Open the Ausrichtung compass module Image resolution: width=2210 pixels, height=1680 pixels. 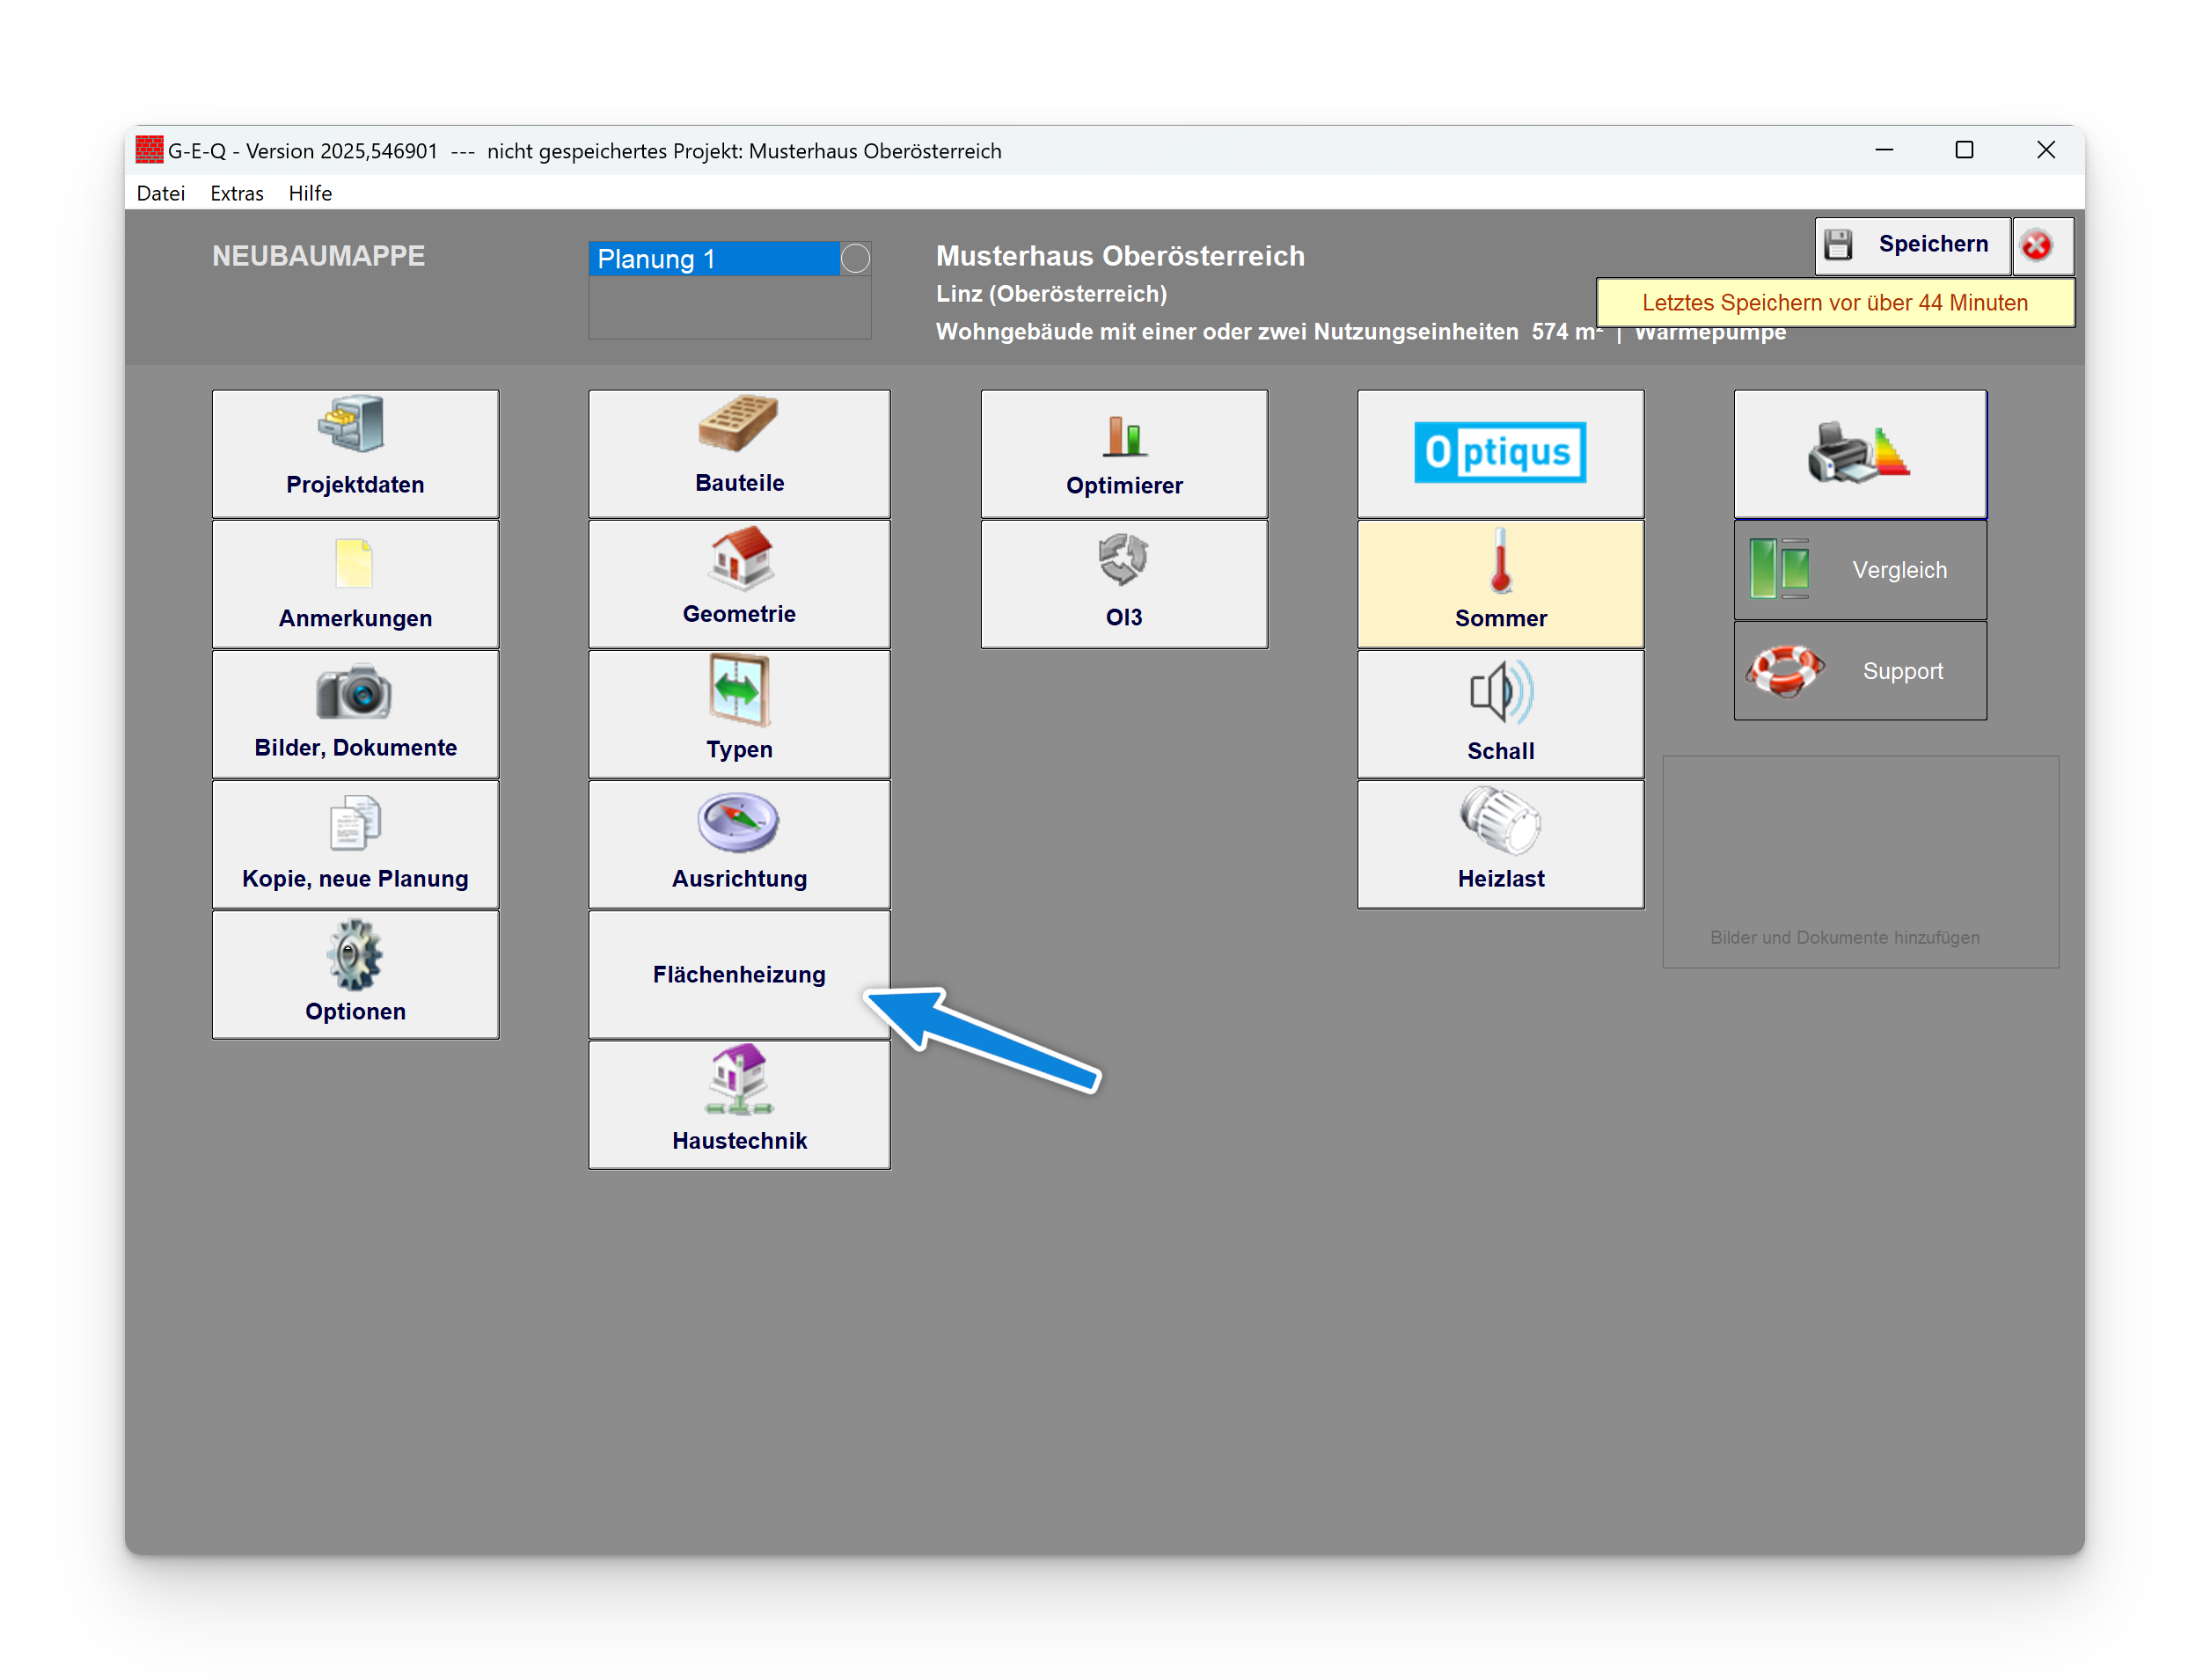(x=739, y=843)
